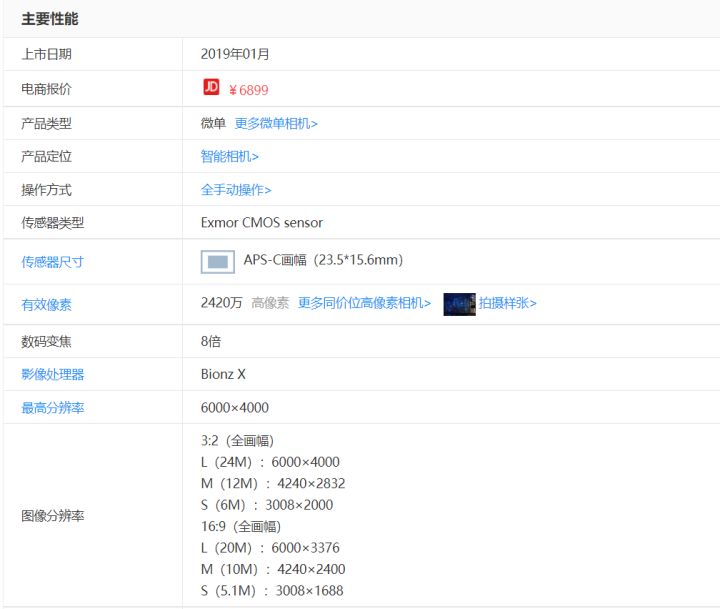This screenshot has height=609, width=720.
Task: Open 更多微单相机 link
Action: 276,124
